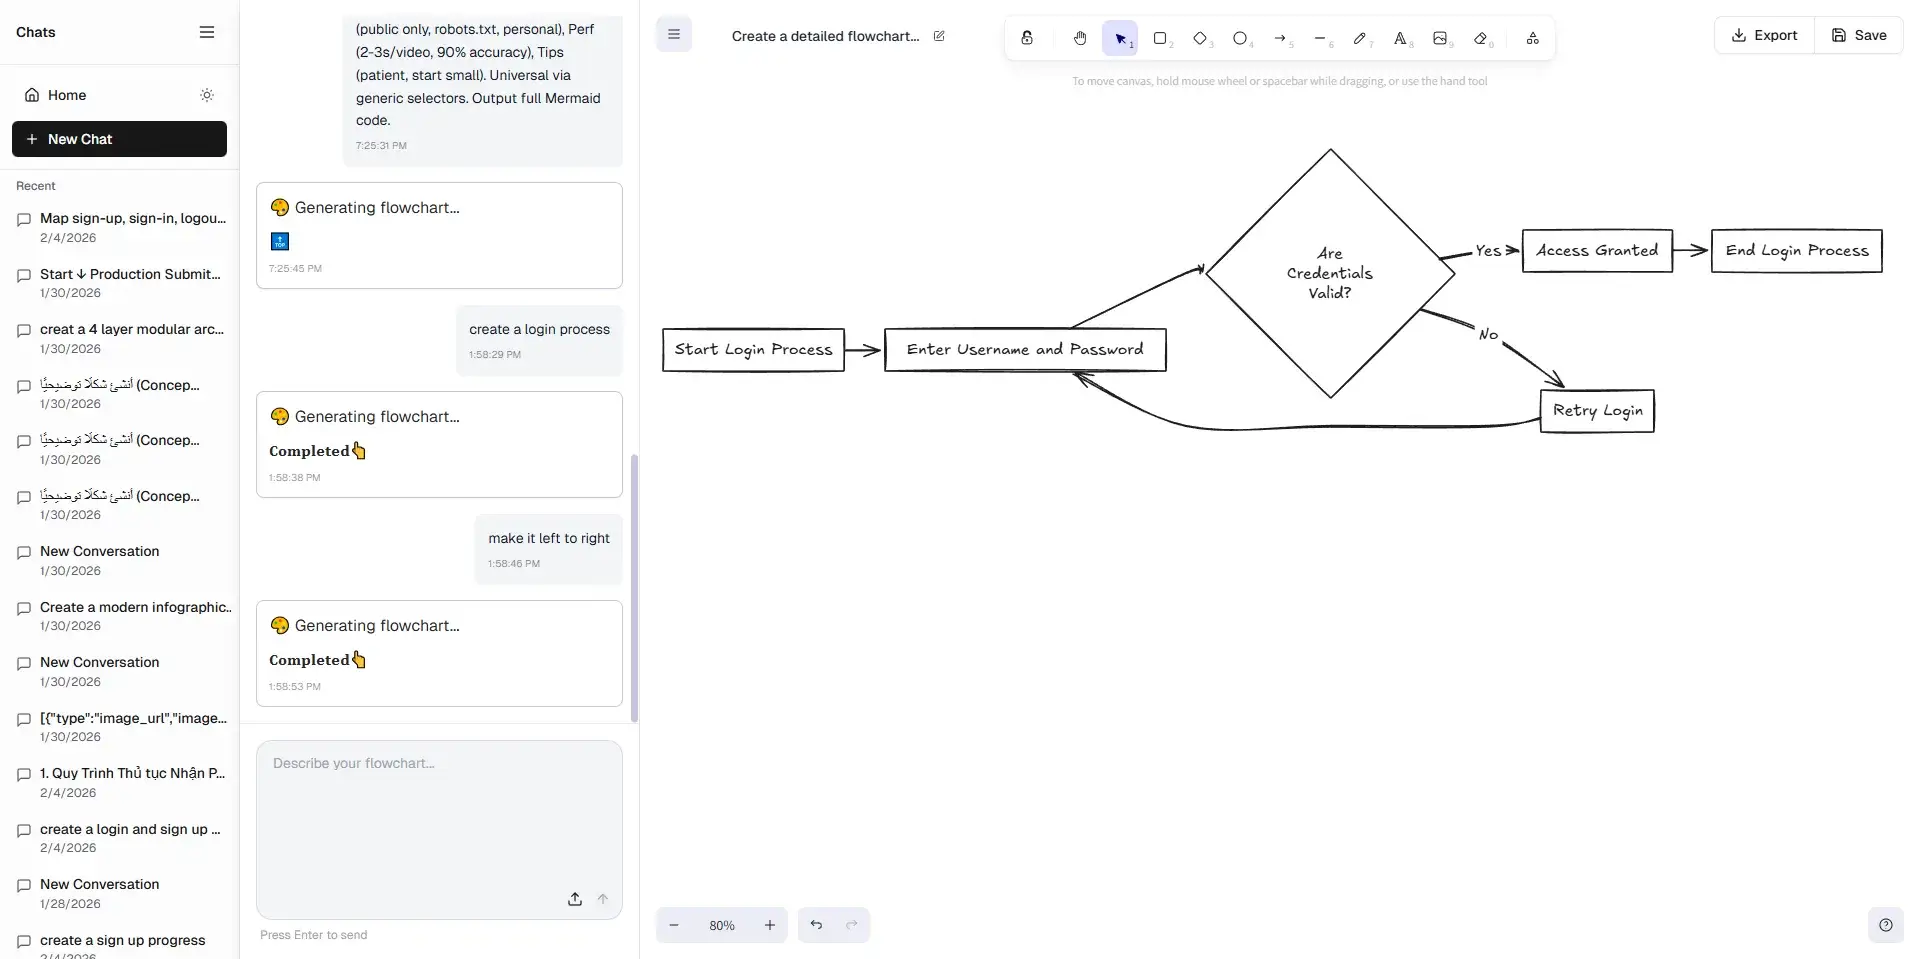Viewport: 1920px width, 959px height.
Task: Open the canvas hamburger menu
Action: pyautogui.click(x=674, y=35)
